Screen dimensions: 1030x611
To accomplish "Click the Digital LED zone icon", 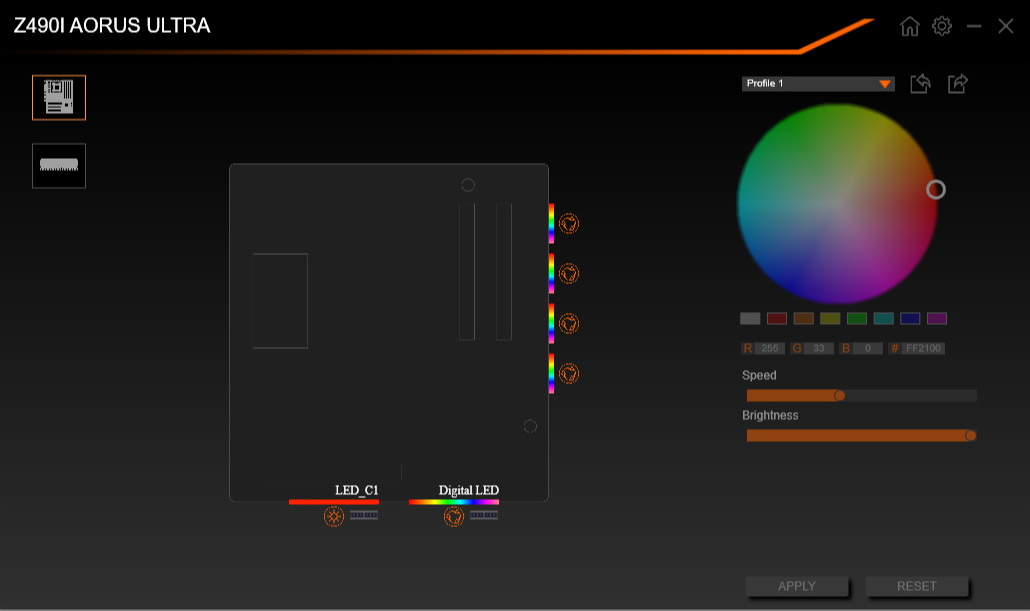I will pos(455,516).
